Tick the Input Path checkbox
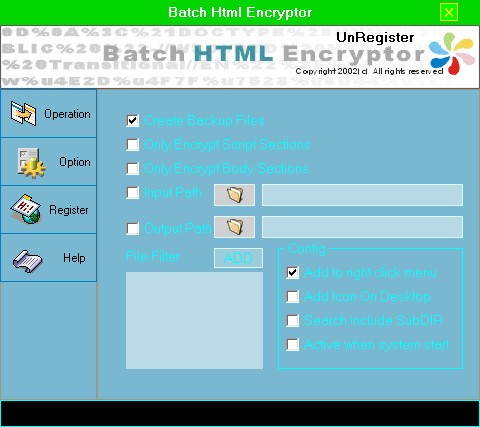 [133, 193]
